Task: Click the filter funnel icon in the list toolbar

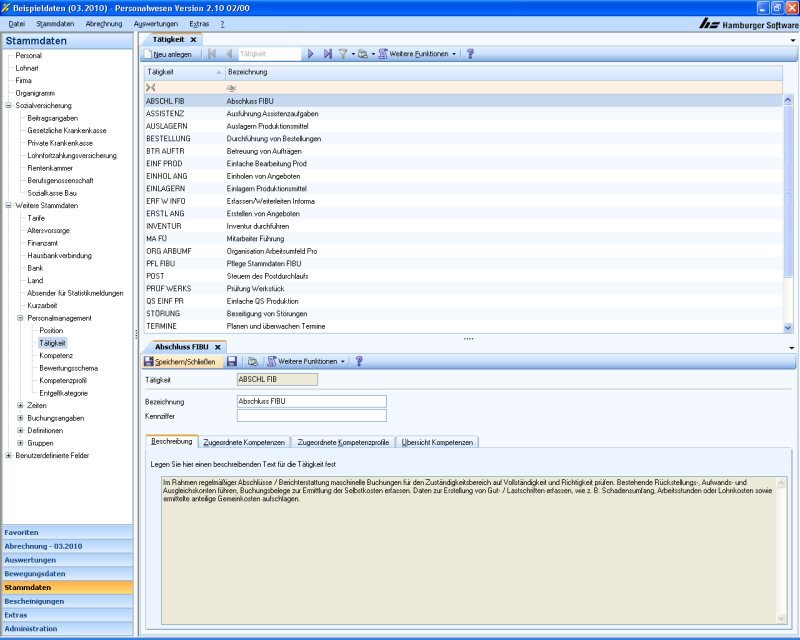Action: 342,54
